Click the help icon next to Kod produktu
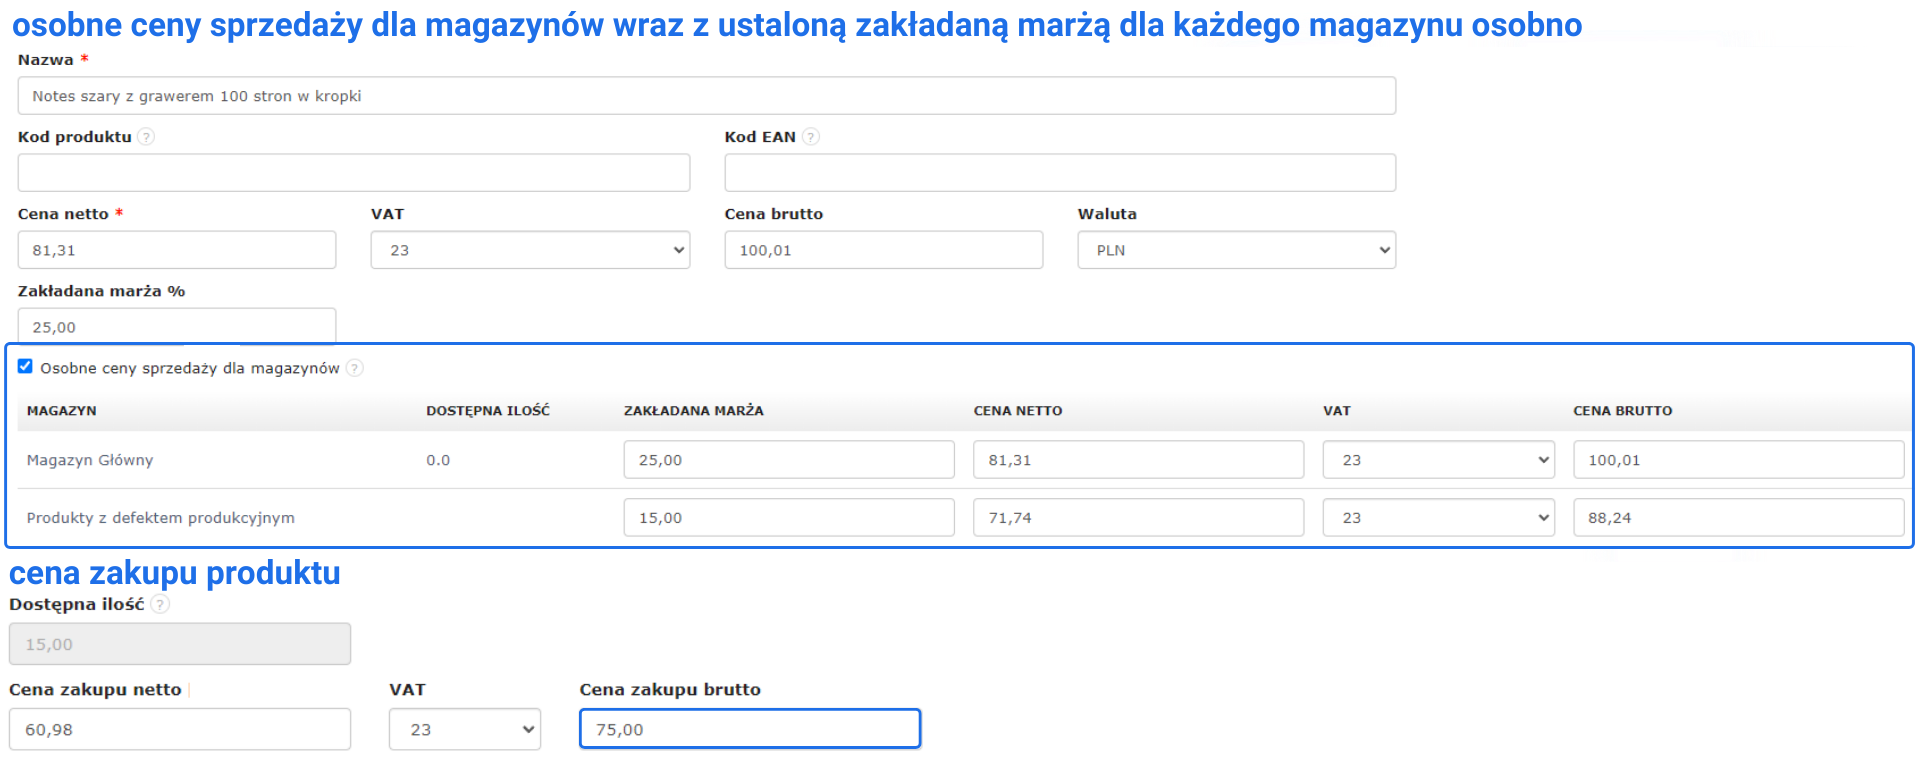The height and width of the screenshot is (759, 1920). (x=146, y=137)
